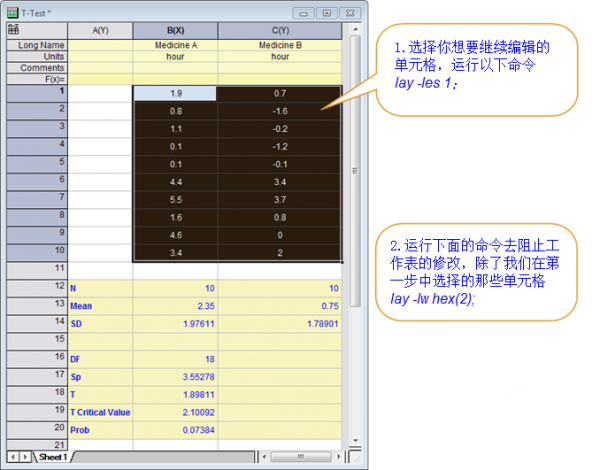Click the 'Medicine A' long name cell
This screenshot has height=470, width=600.
pyautogui.click(x=175, y=45)
